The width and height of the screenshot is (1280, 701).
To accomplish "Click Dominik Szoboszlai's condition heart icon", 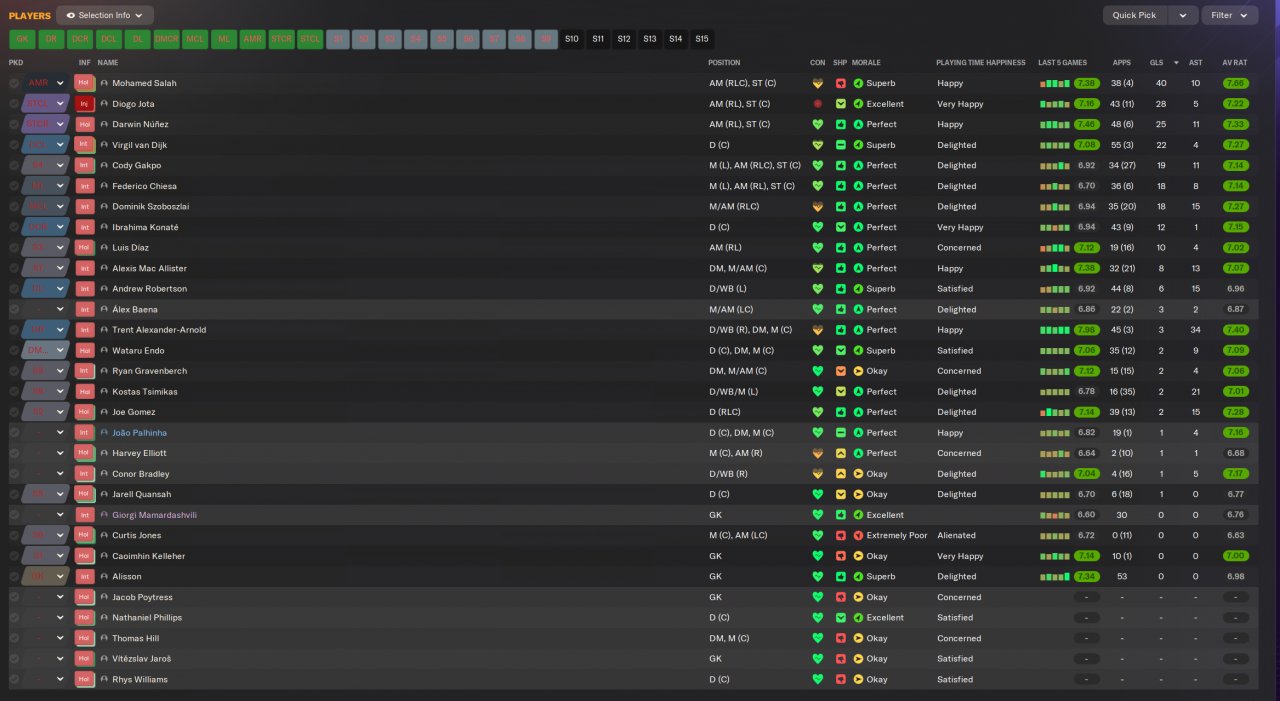I will [818, 207].
